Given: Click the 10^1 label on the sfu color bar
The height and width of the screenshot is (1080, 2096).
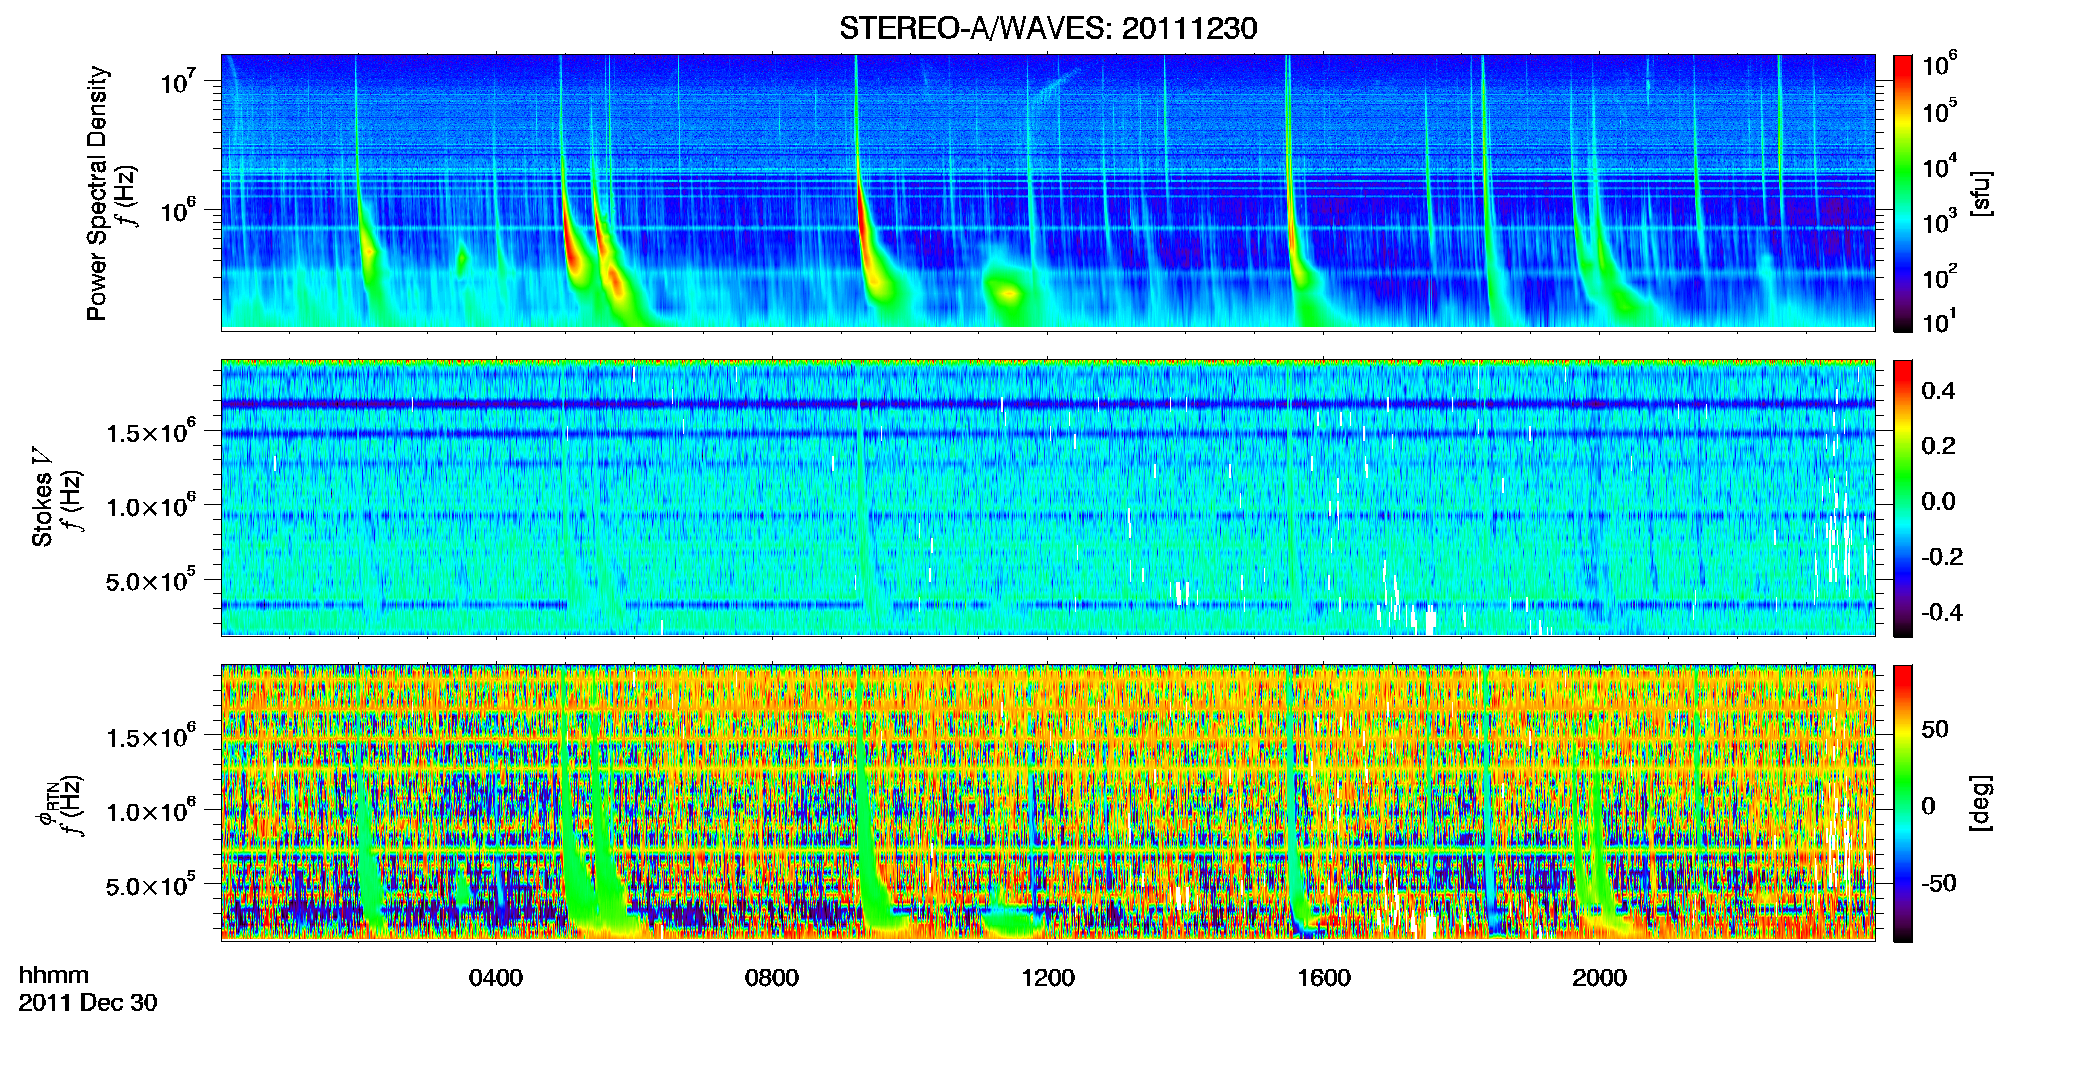Looking at the screenshot, I should point(1940,321).
